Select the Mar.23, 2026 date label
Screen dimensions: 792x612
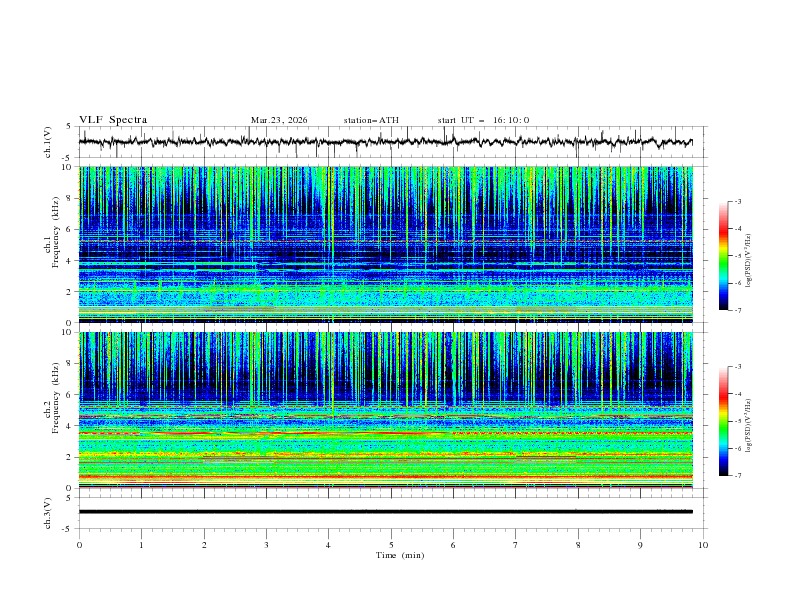(x=279, y=120)
